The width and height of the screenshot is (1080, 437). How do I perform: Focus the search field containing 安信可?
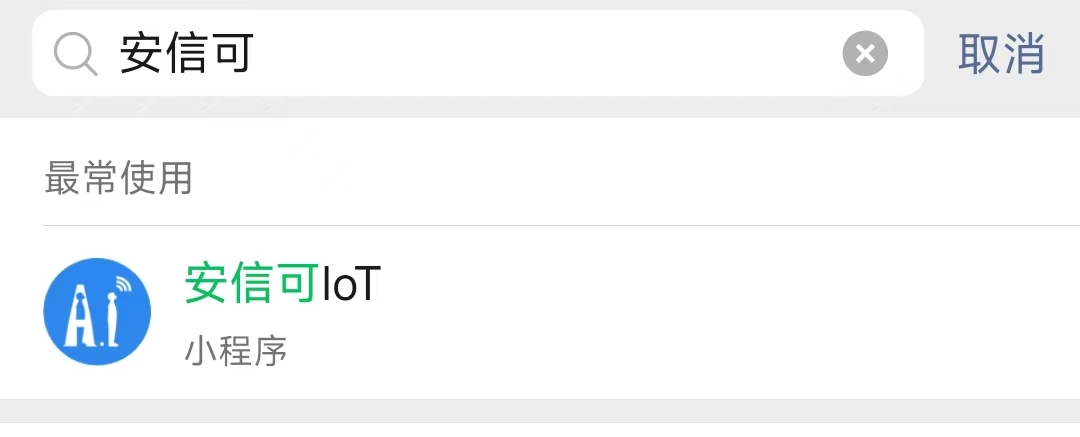477,53
